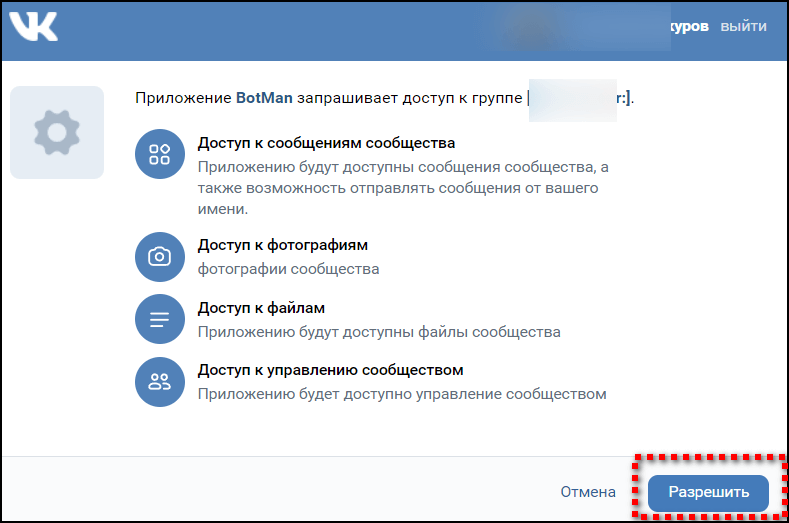Click the управление сообществом permission description

(401, 393)
